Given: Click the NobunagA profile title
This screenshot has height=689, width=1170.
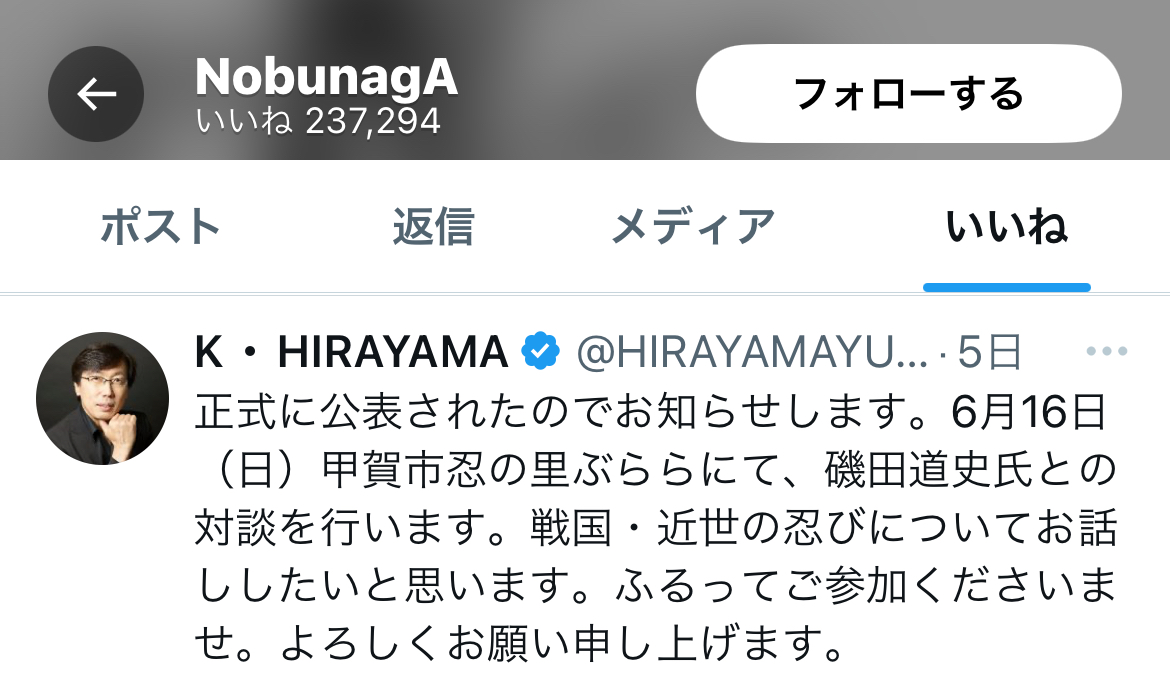Looking at the screenshot, I should pos(326,77).
